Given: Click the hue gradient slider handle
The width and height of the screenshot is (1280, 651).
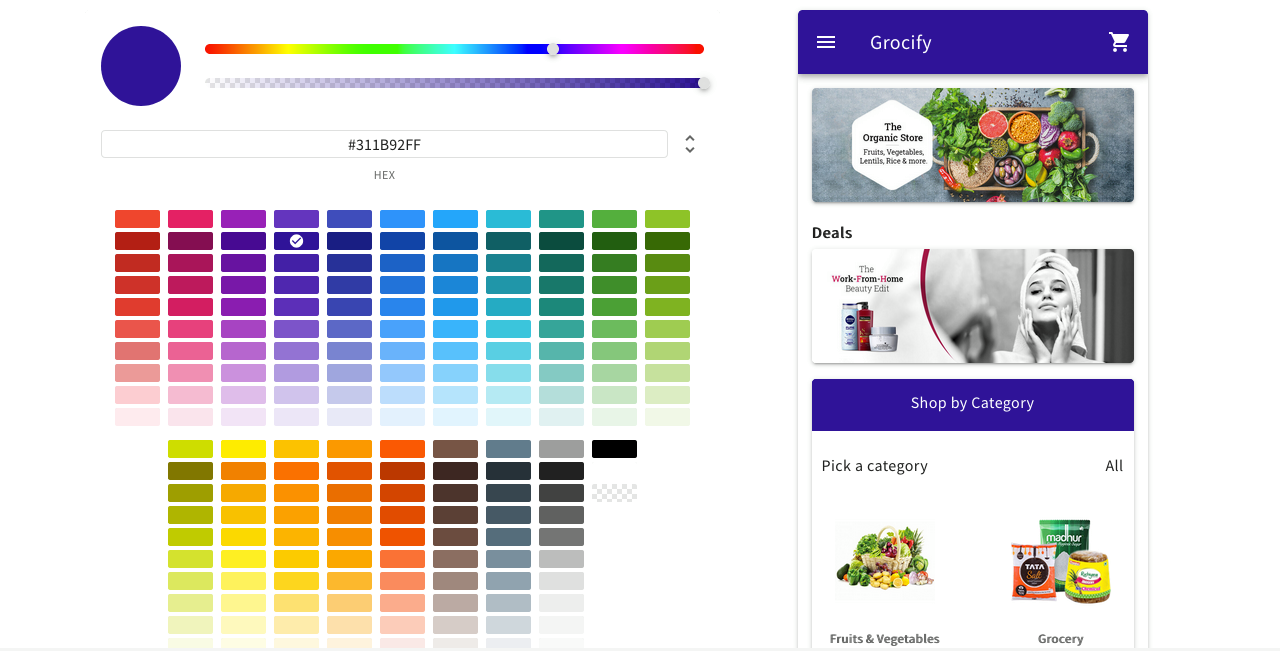Looking at the screenshot, I should coord(552,47).
